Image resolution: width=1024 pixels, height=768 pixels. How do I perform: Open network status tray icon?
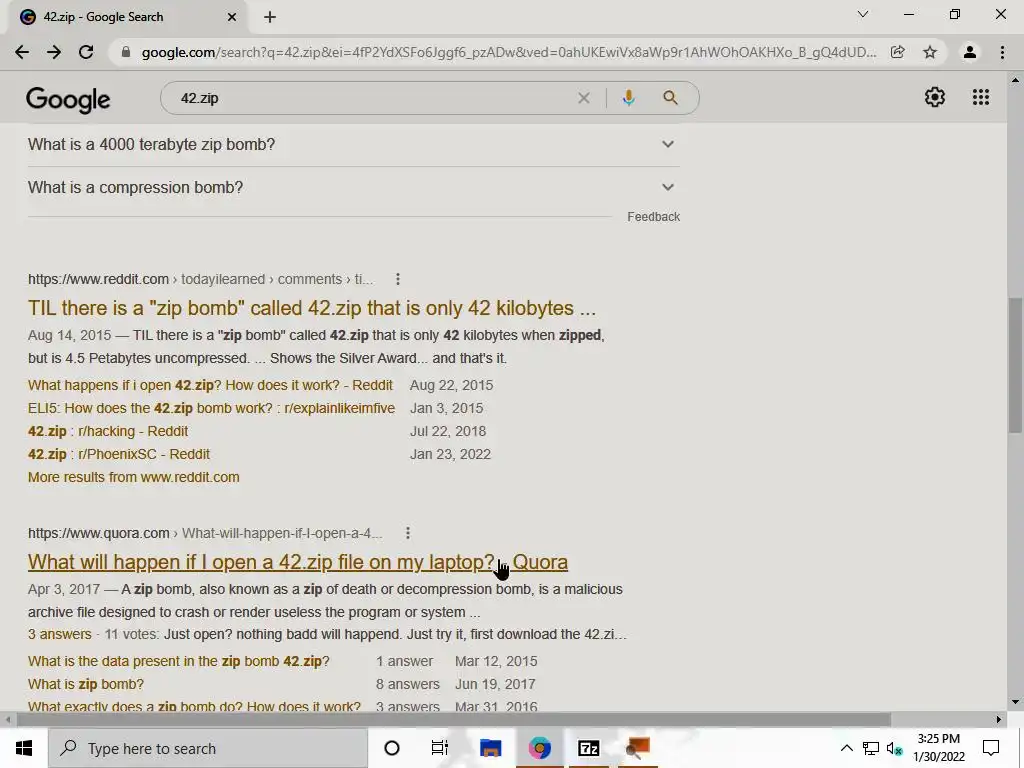pos(871,748)
